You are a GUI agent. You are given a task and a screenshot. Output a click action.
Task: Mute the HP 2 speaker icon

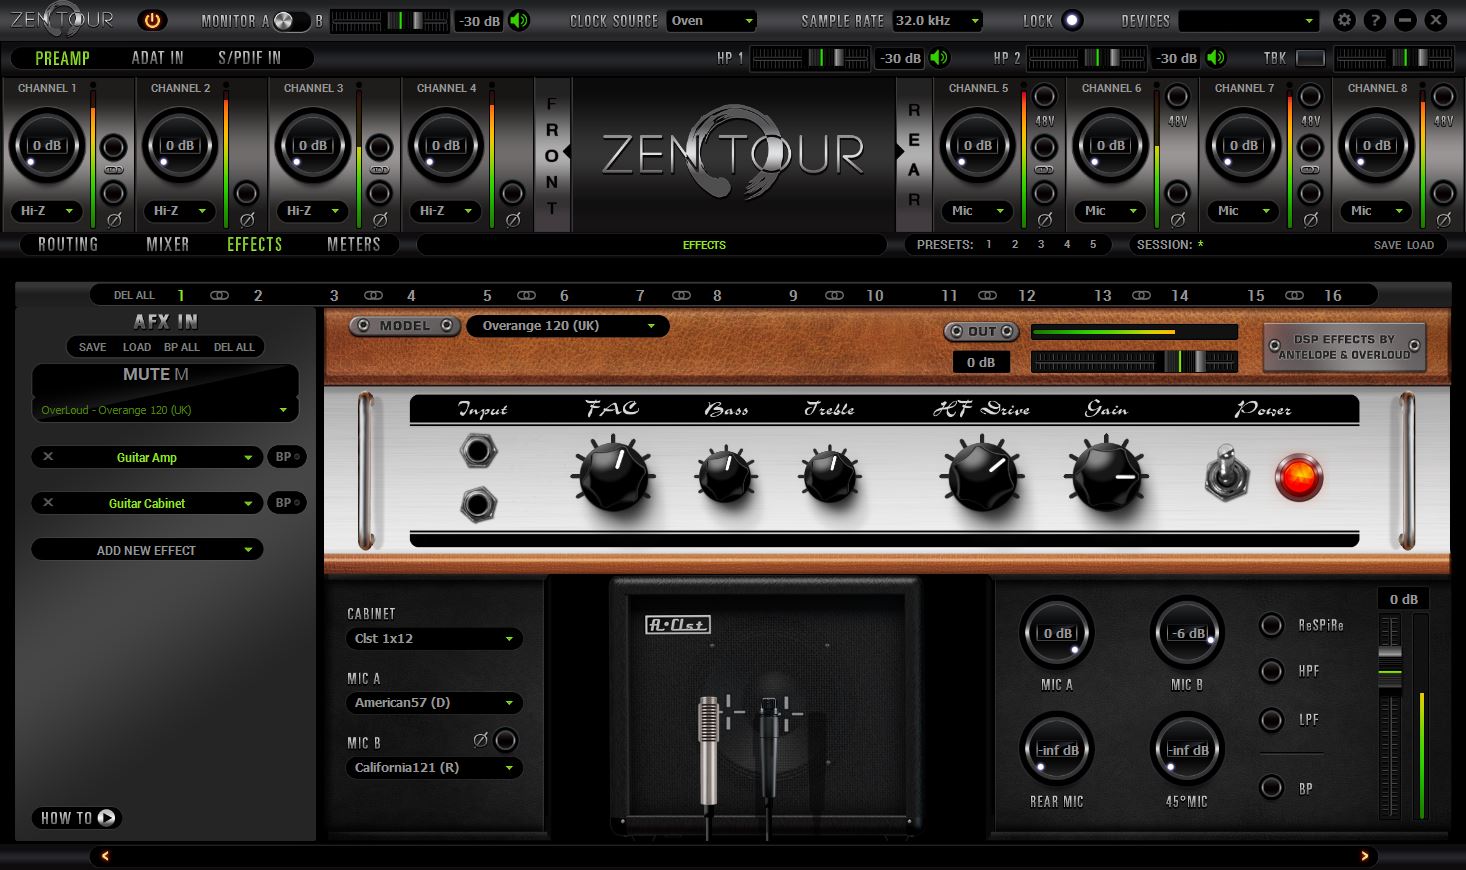click(1216, 58)
